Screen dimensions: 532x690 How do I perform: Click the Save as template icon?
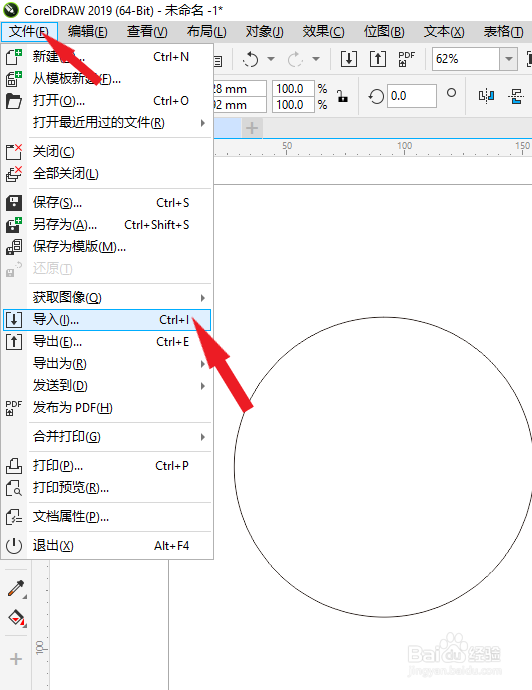[14, 247]
